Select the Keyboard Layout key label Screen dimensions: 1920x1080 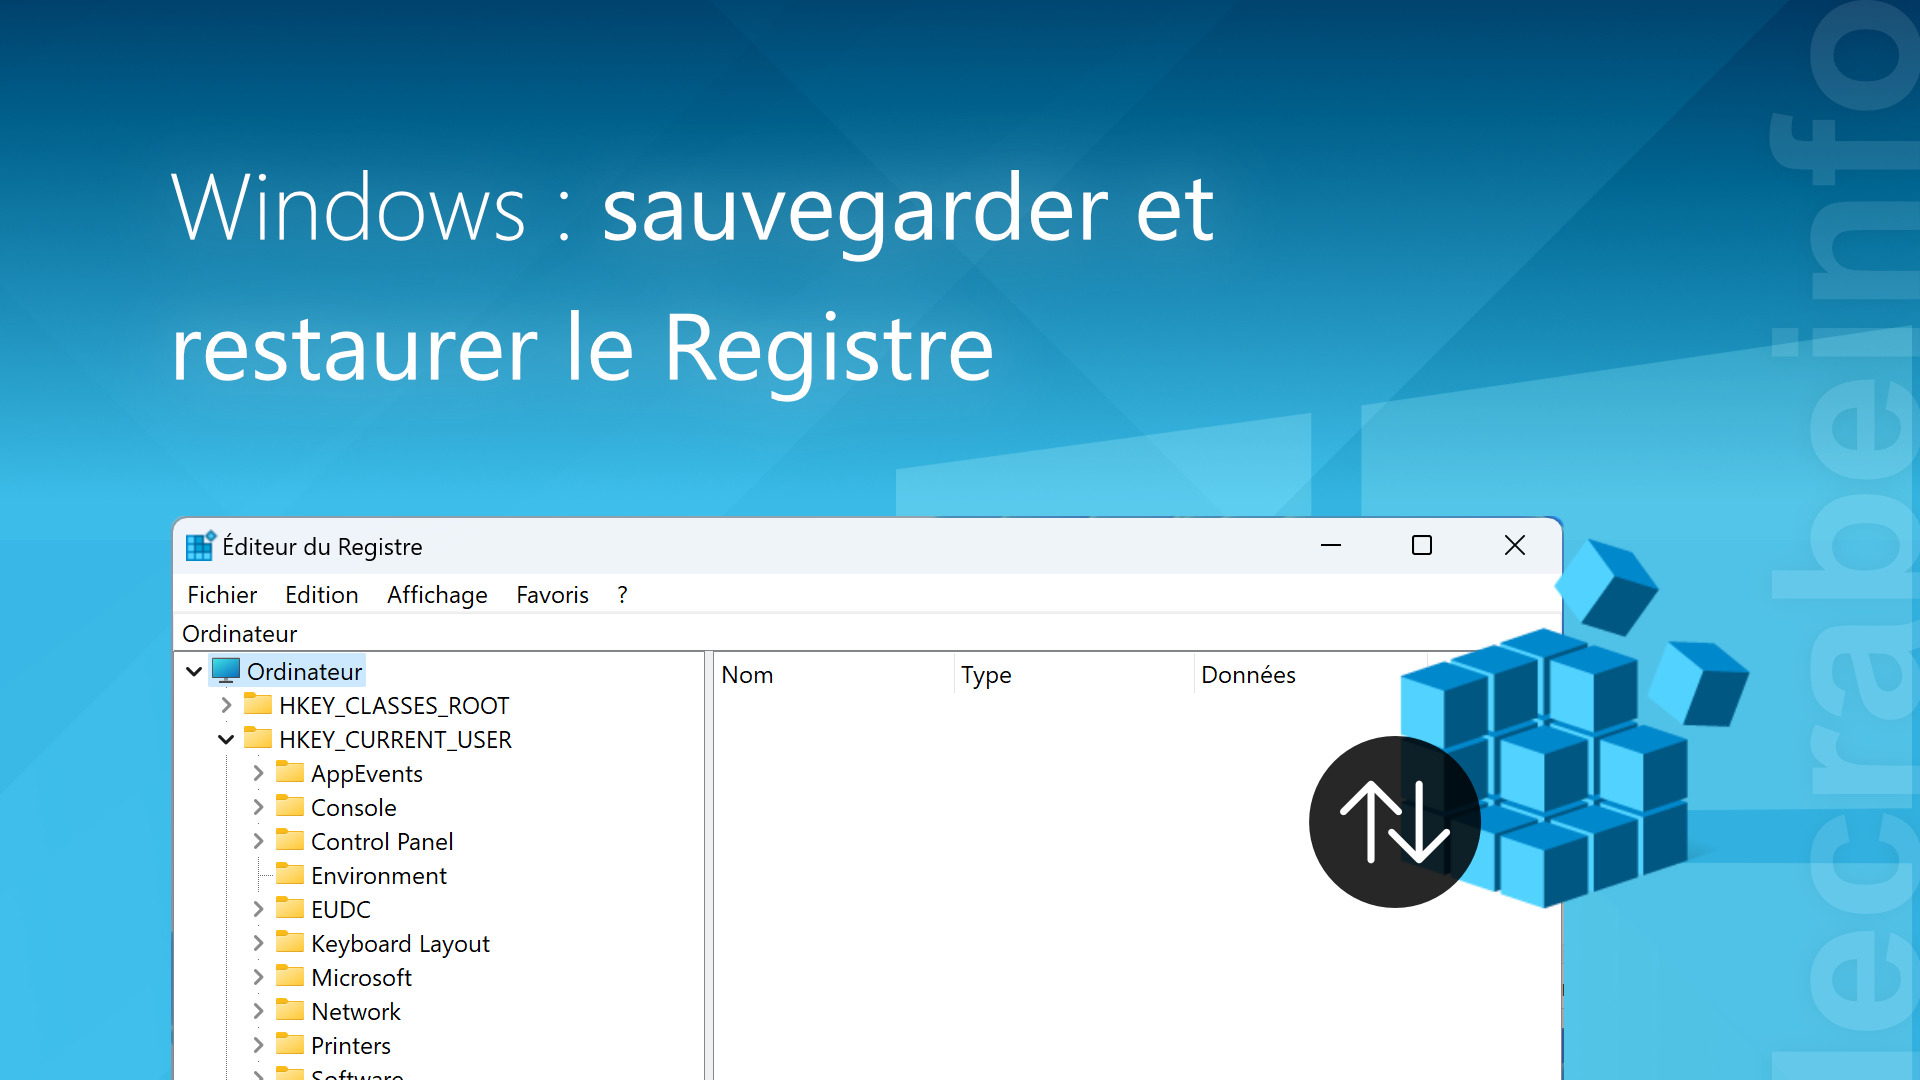[400, 944]
